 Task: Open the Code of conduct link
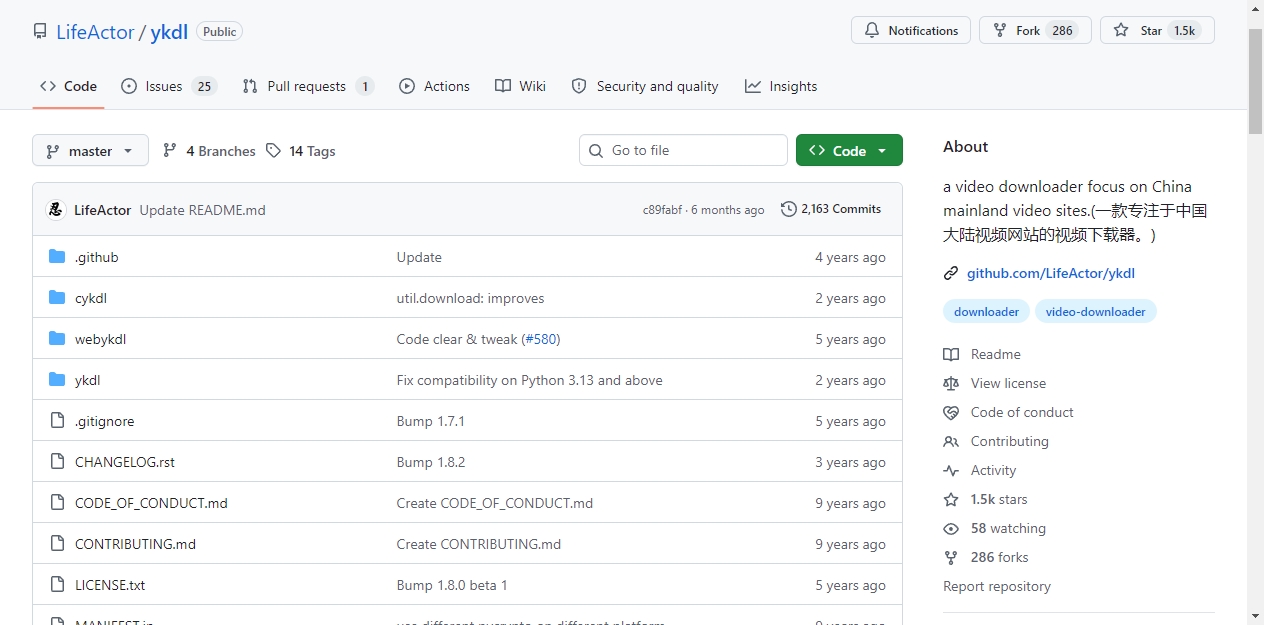pyautogui.click(x=1008, y=412)
